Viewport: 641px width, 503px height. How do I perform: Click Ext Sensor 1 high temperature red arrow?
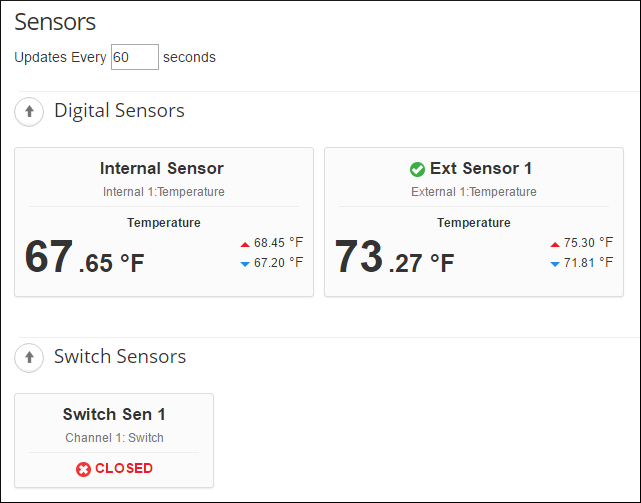[554, 243]
